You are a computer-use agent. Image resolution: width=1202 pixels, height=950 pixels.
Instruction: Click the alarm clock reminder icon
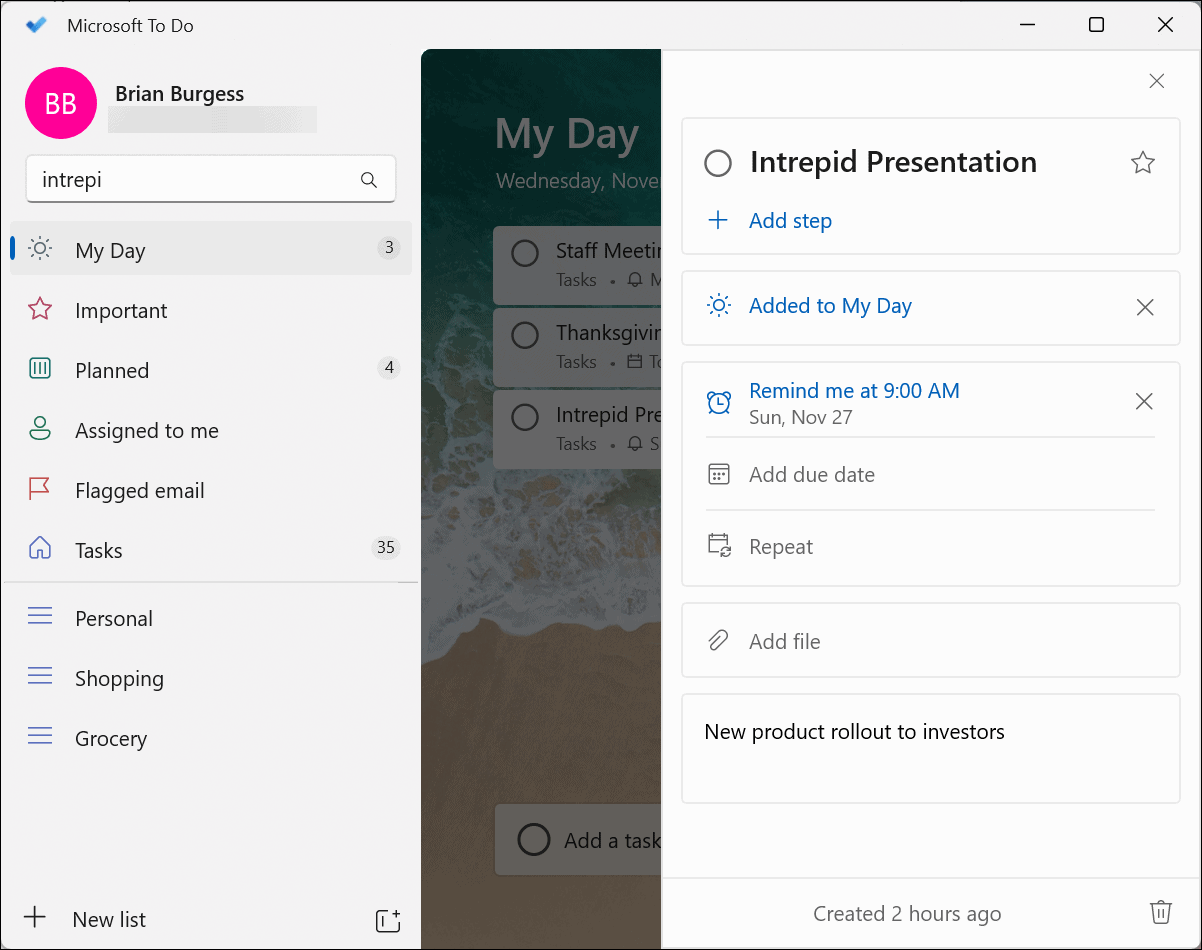coord(718,402)
